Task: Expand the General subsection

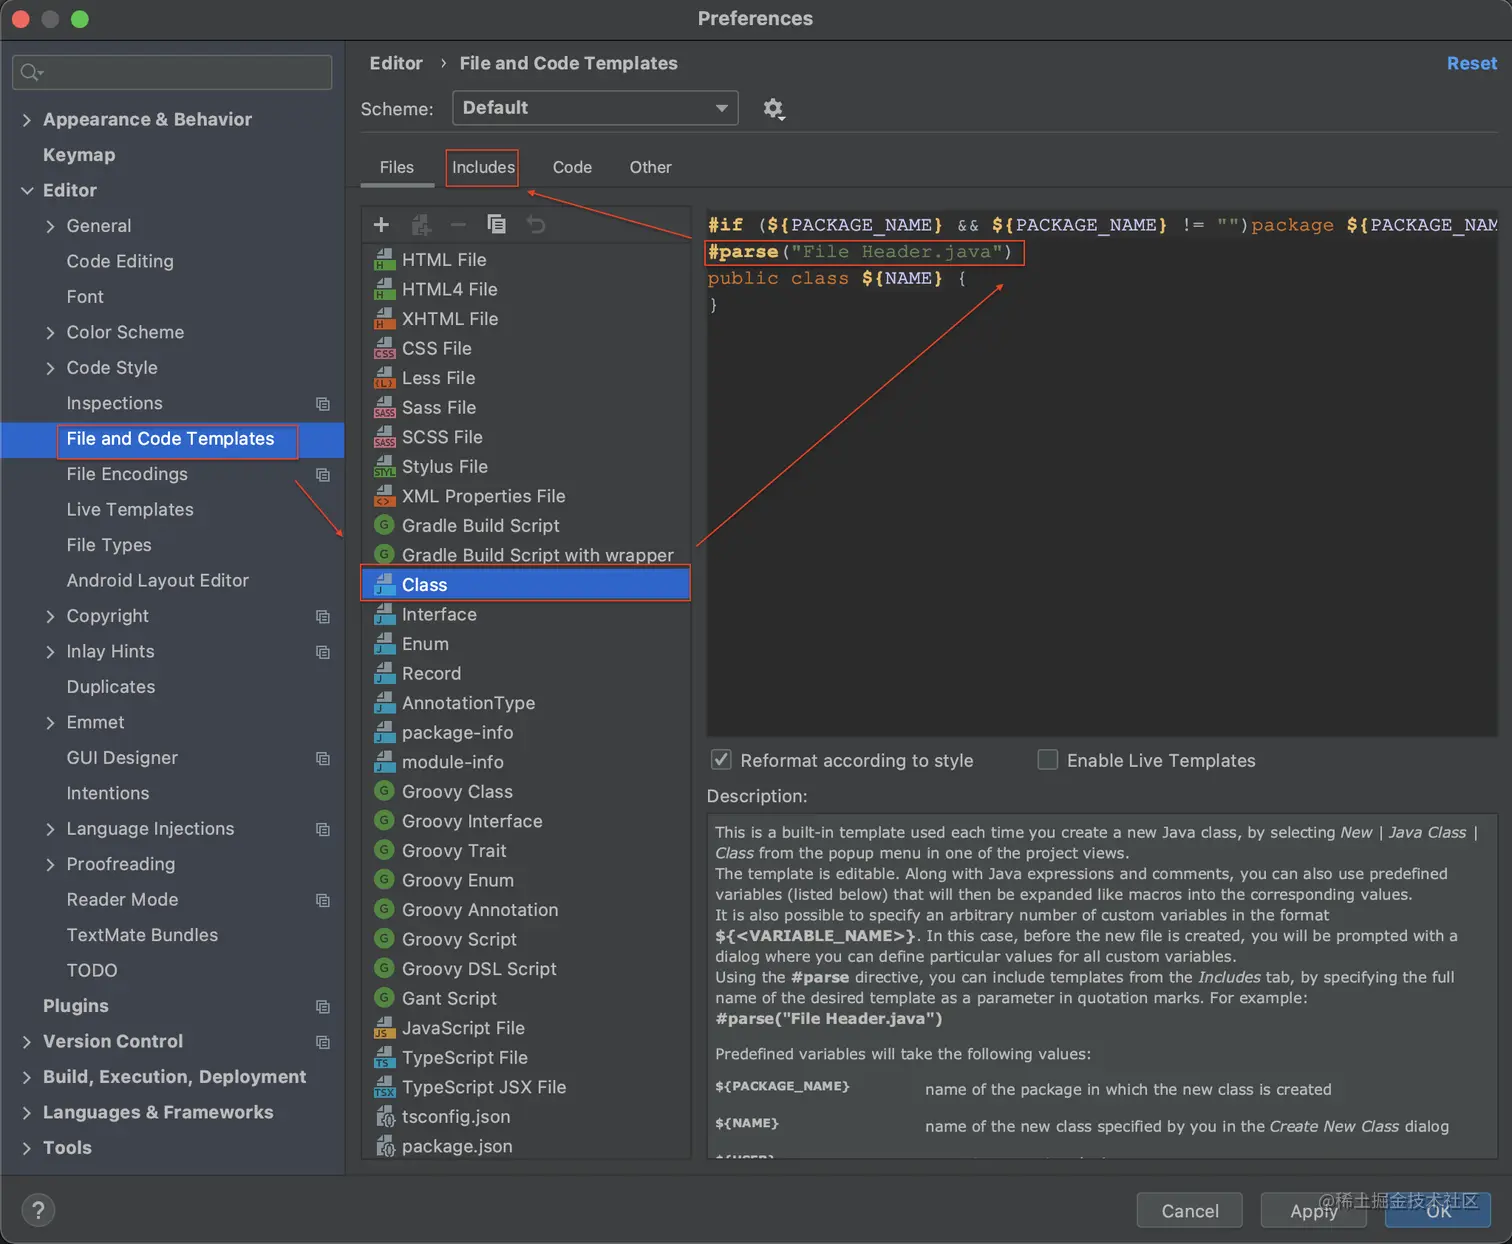Action: coord(50,226)
